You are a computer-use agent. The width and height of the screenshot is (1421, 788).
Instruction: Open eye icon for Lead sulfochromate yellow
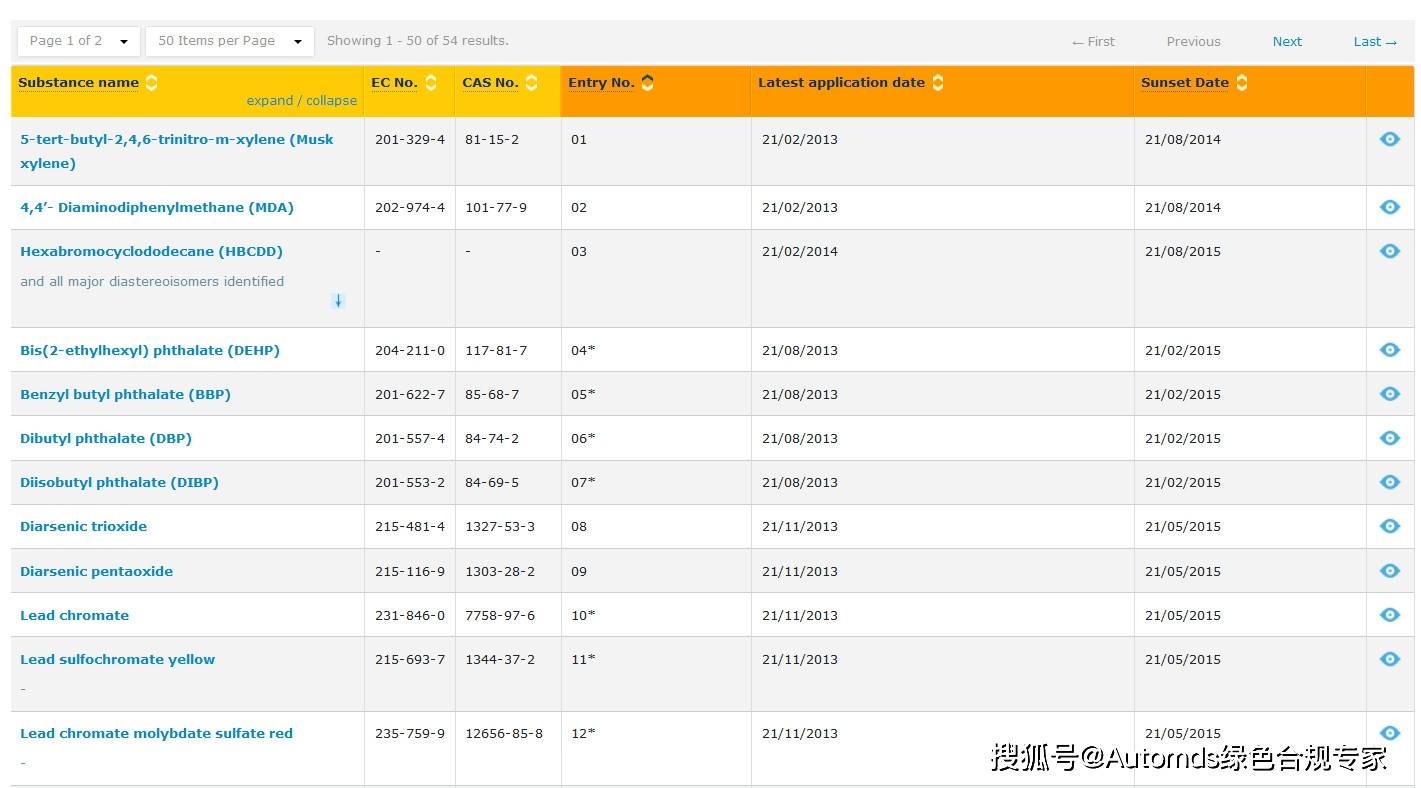(1389, 659)
